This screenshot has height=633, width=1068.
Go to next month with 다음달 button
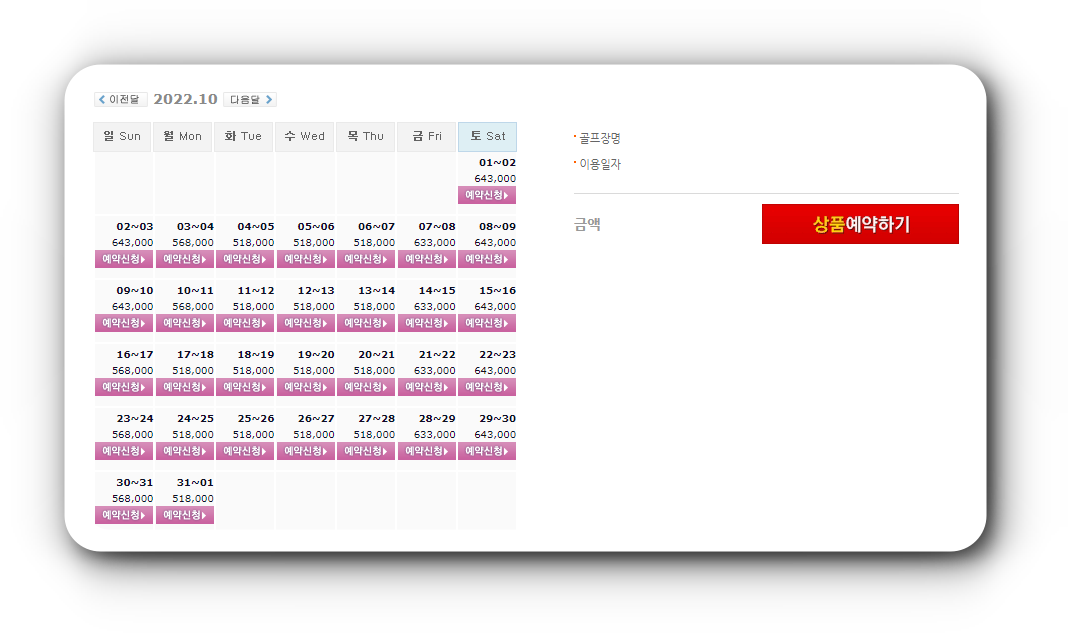pyautogui.click(x=250, y=99)
